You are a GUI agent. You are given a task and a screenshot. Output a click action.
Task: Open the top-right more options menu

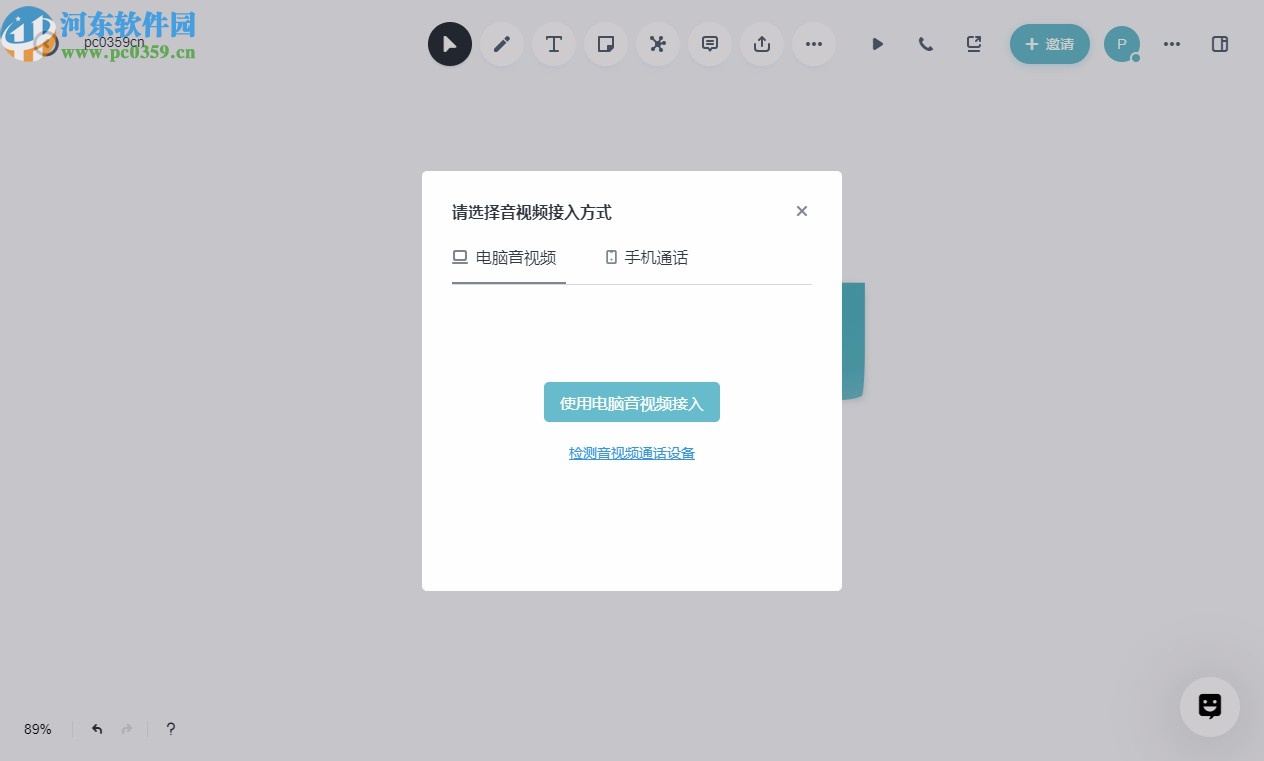pos(1172,44)
